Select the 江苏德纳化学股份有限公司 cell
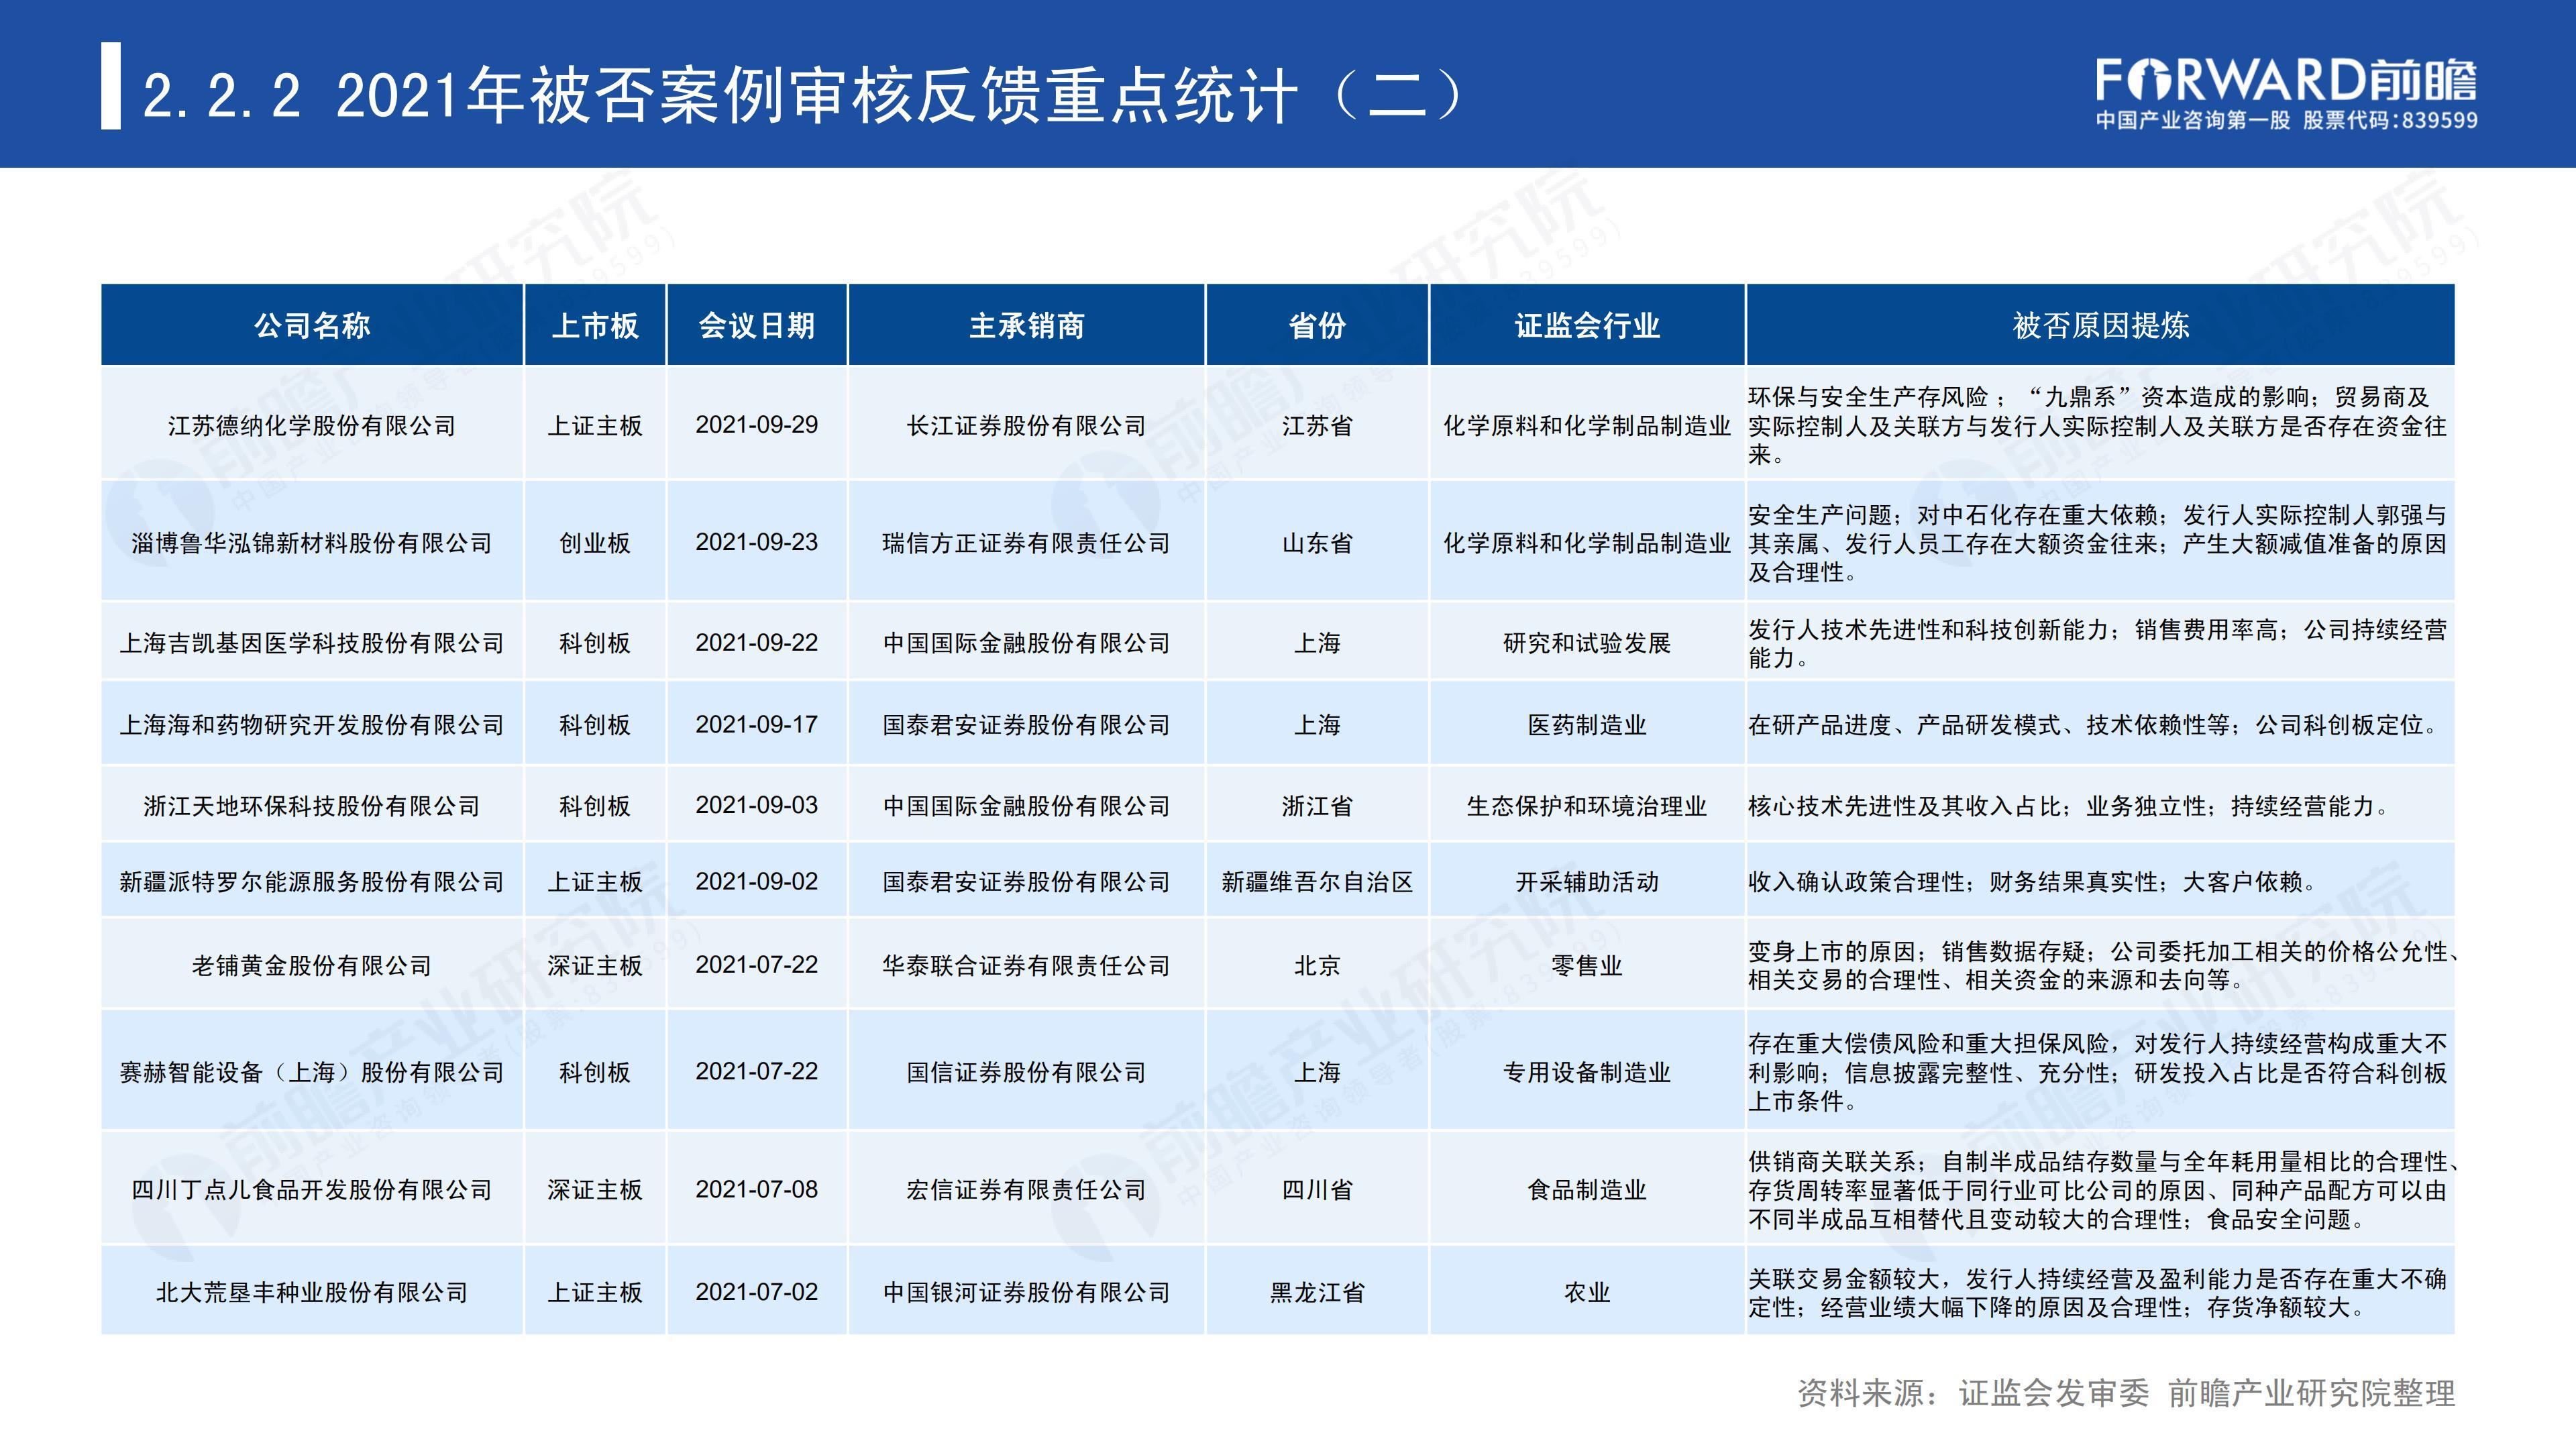 (x=311, y=426)
